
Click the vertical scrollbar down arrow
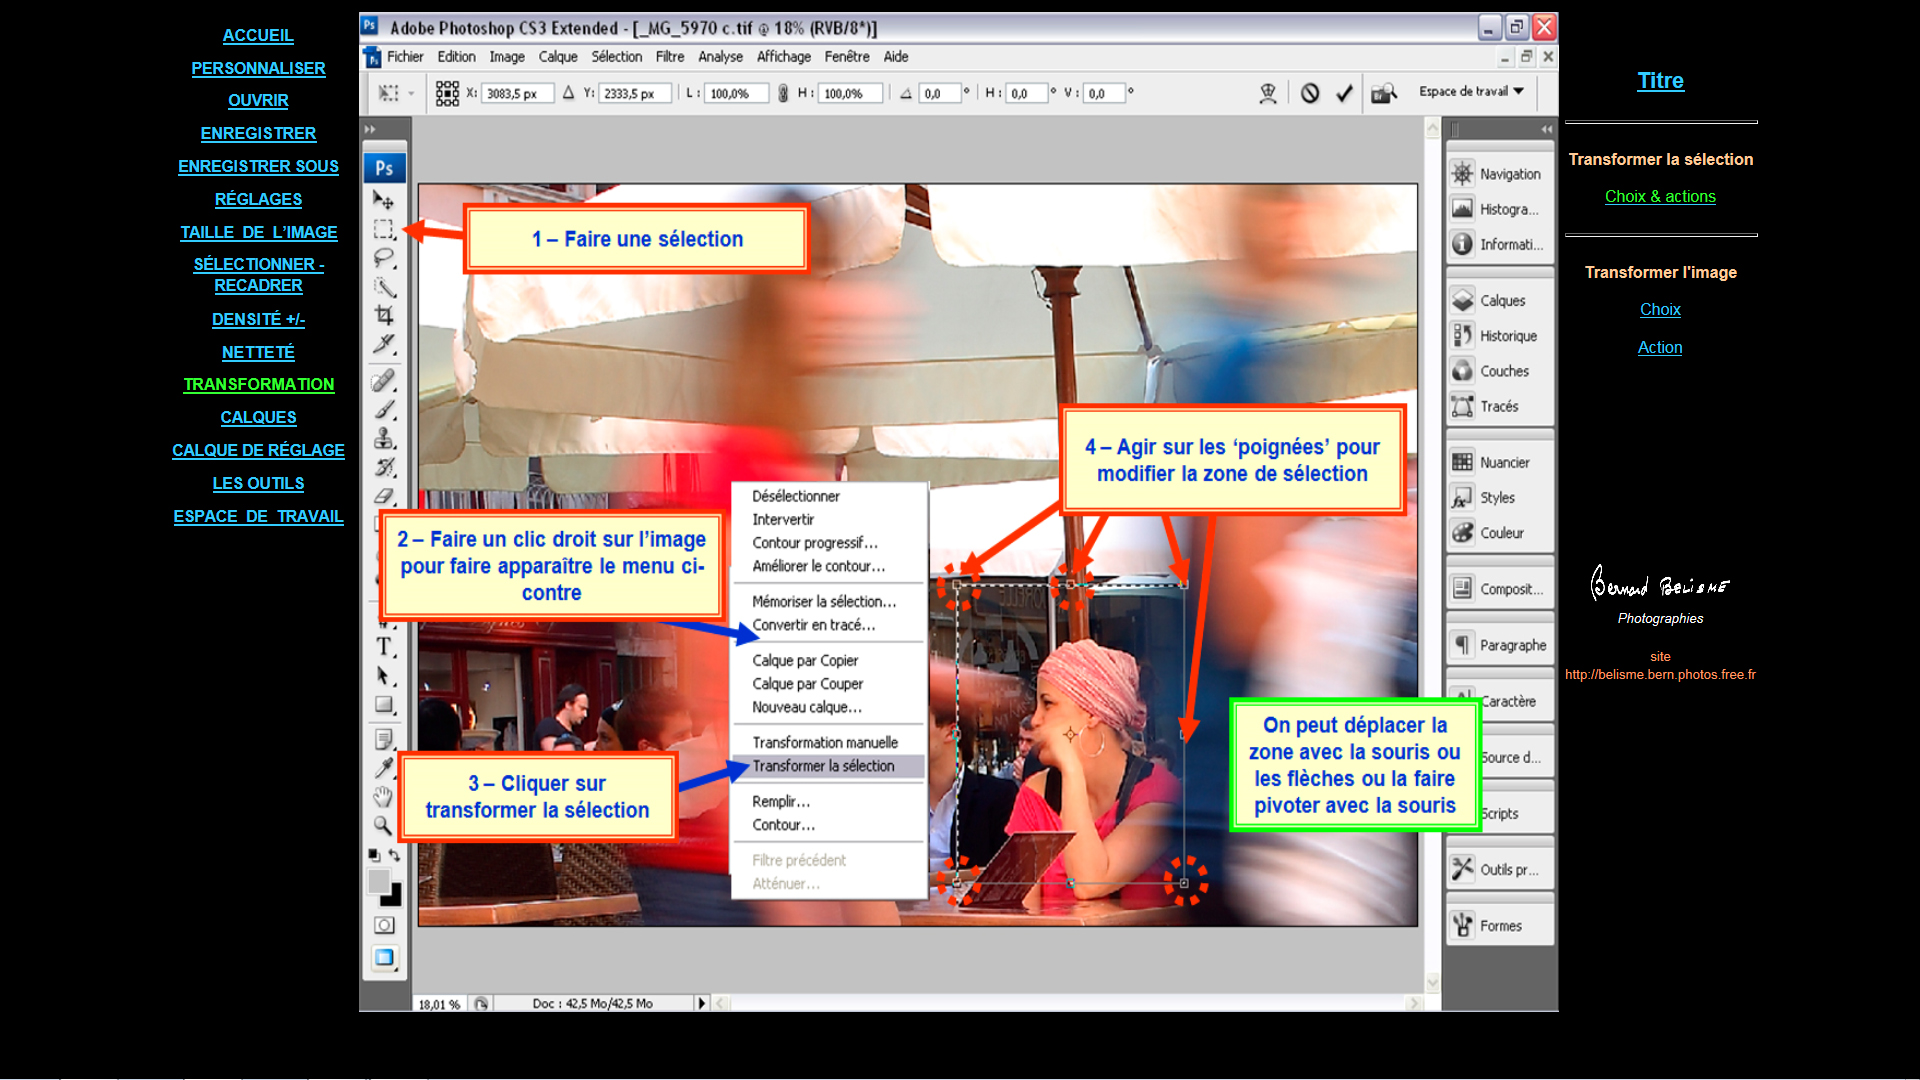1432,982
